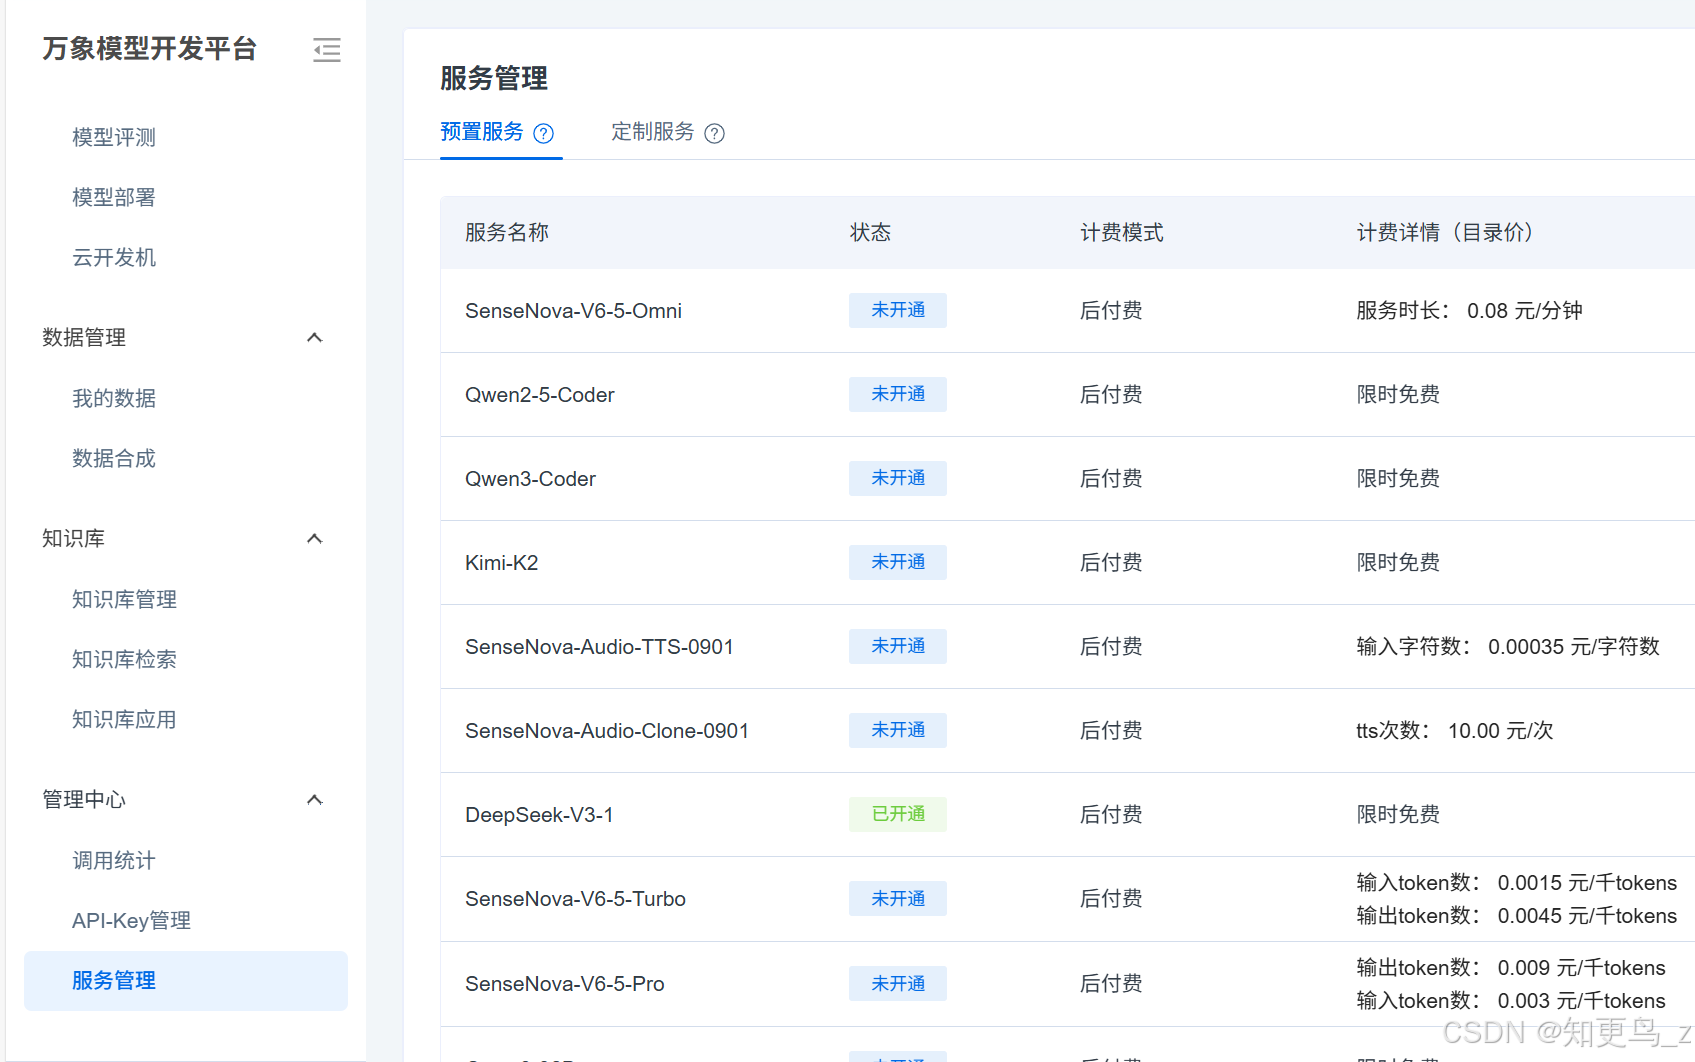Collapse the 知识库 section chevron

click(x=314, y=539)
